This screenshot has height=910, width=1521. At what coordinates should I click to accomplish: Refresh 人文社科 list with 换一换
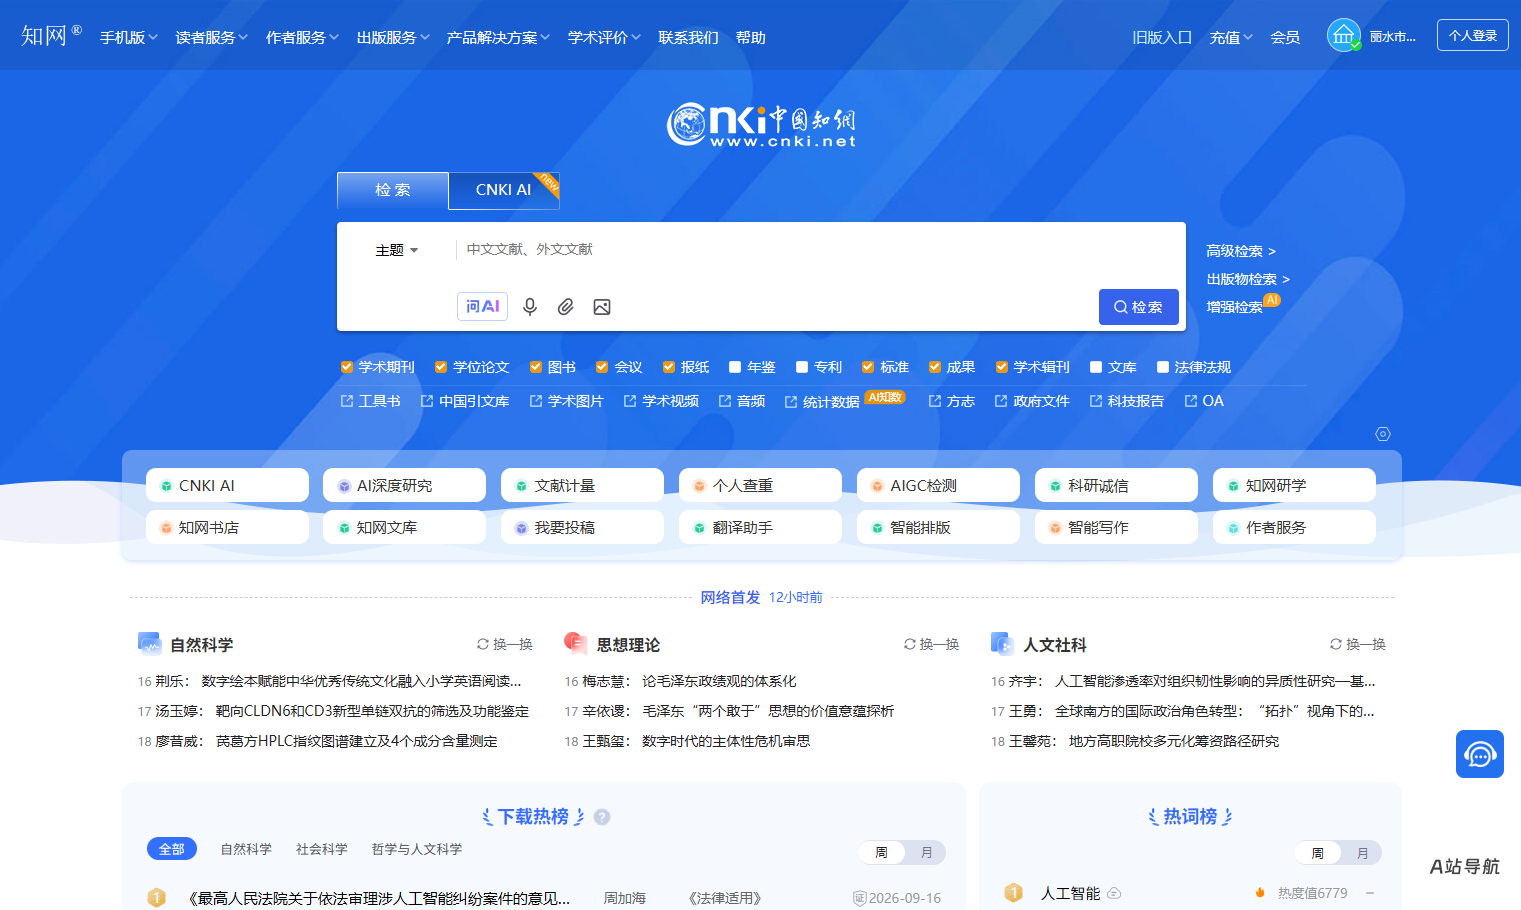pos(1358,644)
